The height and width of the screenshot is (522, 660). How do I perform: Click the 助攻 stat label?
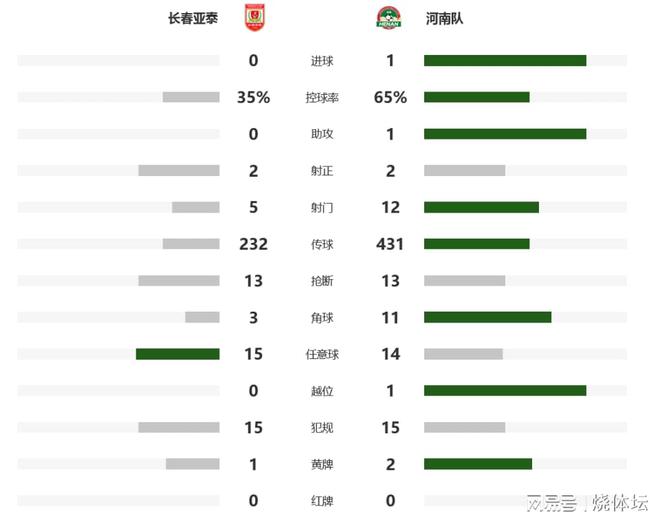tap(322, 134)
